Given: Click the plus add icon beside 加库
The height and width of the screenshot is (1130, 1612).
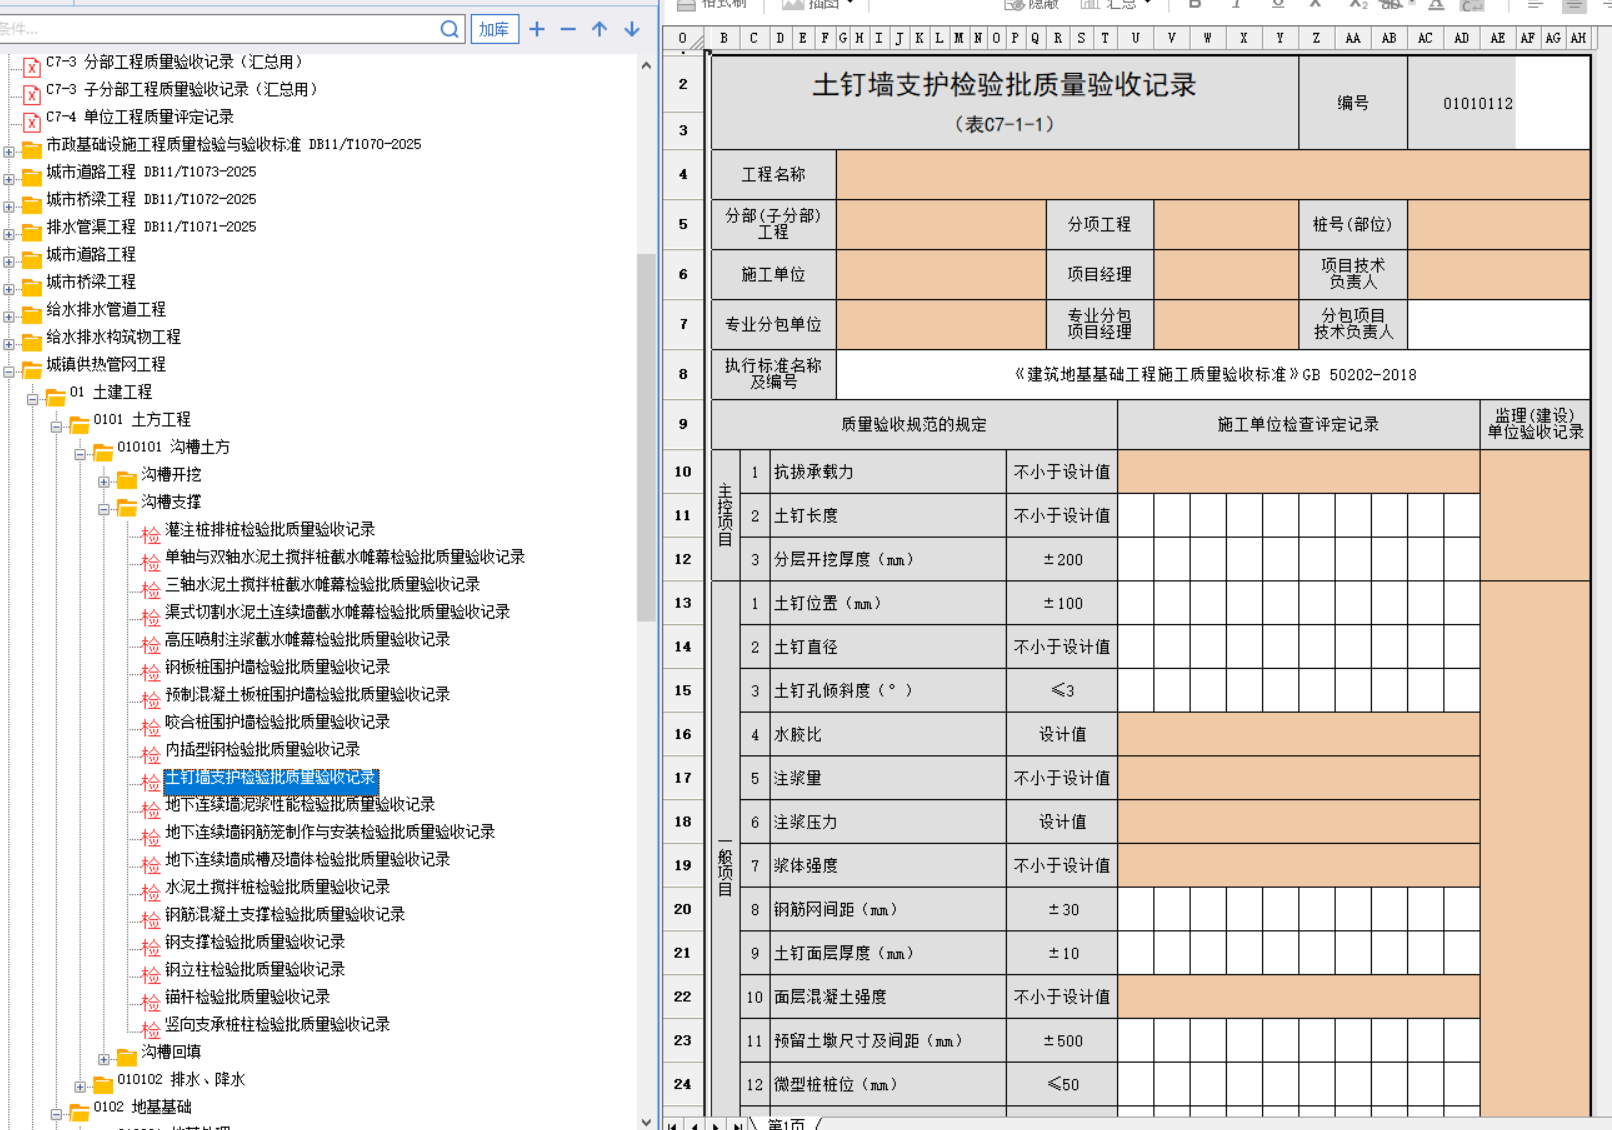Looking at the screenshot, I should coord(537,29).
